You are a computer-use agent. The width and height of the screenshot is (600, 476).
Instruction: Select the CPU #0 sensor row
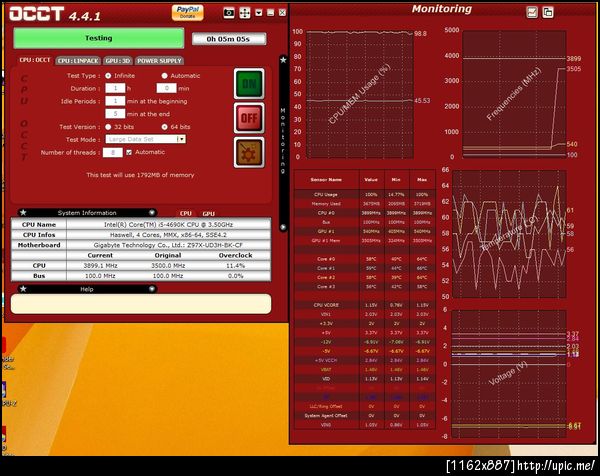point(365,213)
